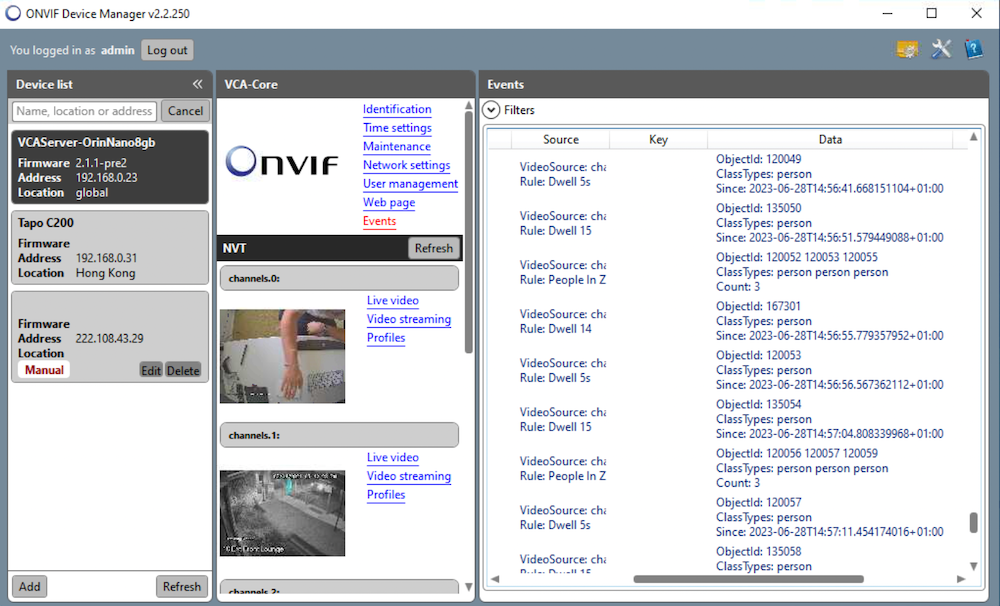Viewport: 1000px width, 606px height.
Task: Select event with ObjectId 120056 120057 120059
Action: 727,468
